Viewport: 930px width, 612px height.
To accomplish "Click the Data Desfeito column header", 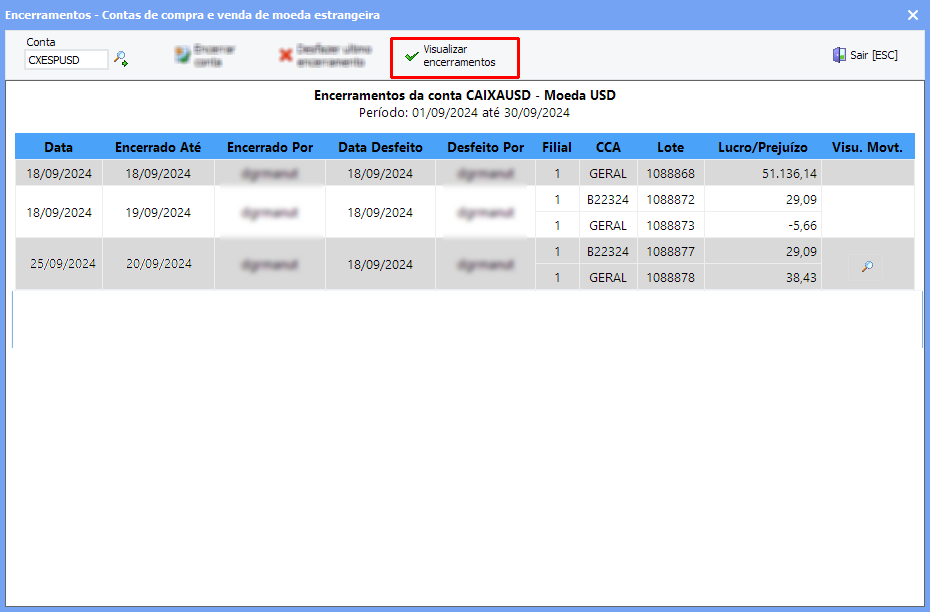I will click(x=380, y=148).
